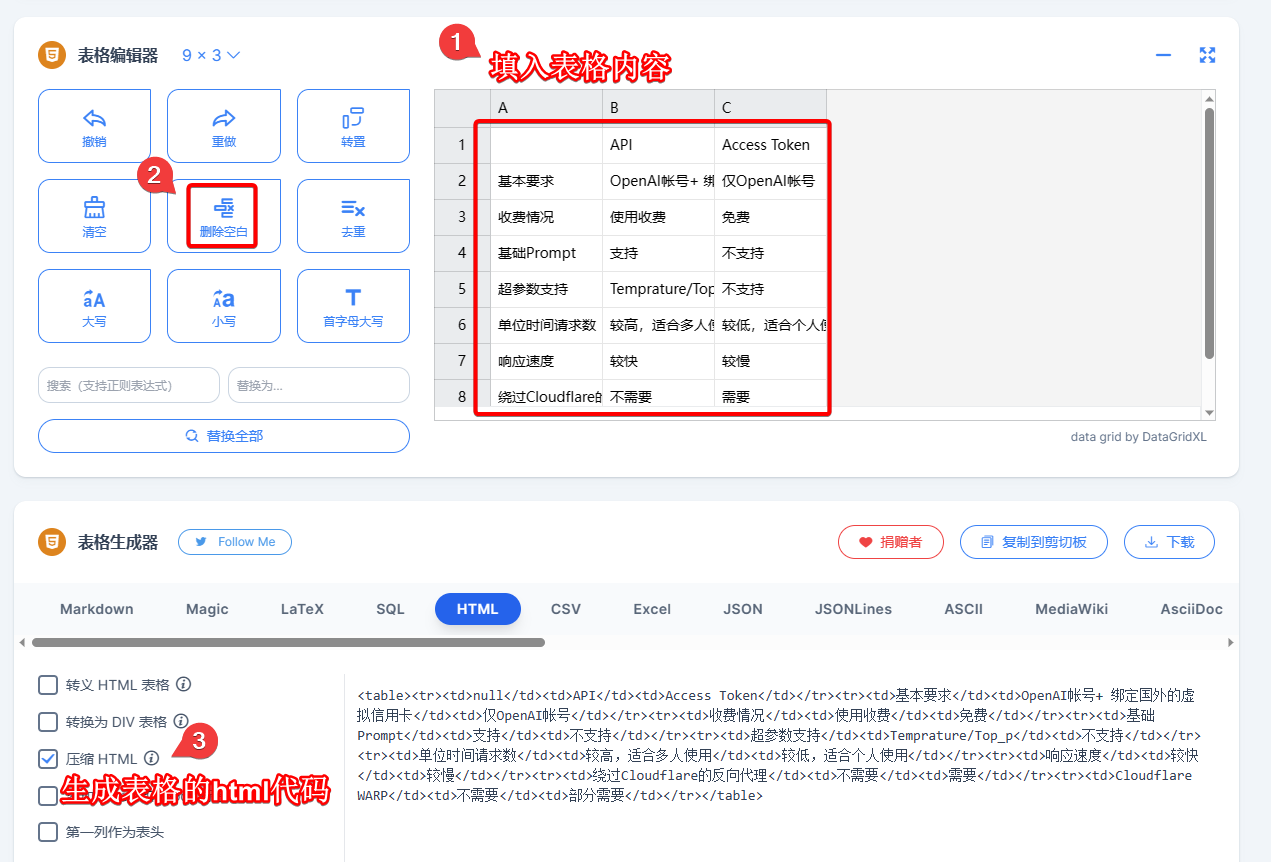Click the 捐赠者 button
The width and height of the screenshot is (1271, 862).
point(893,542)
